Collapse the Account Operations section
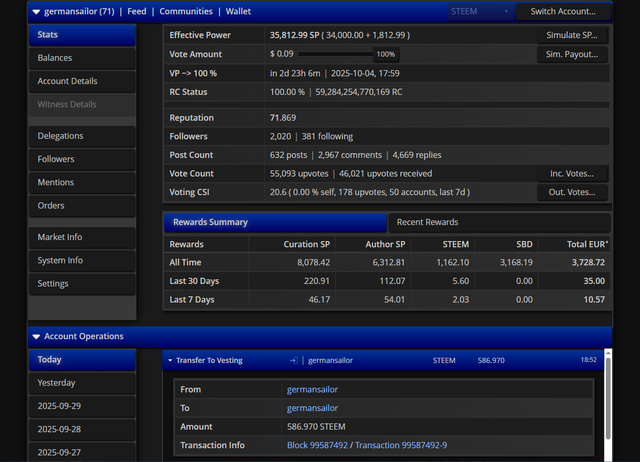 pyautogui.click(x=36, y=336)
